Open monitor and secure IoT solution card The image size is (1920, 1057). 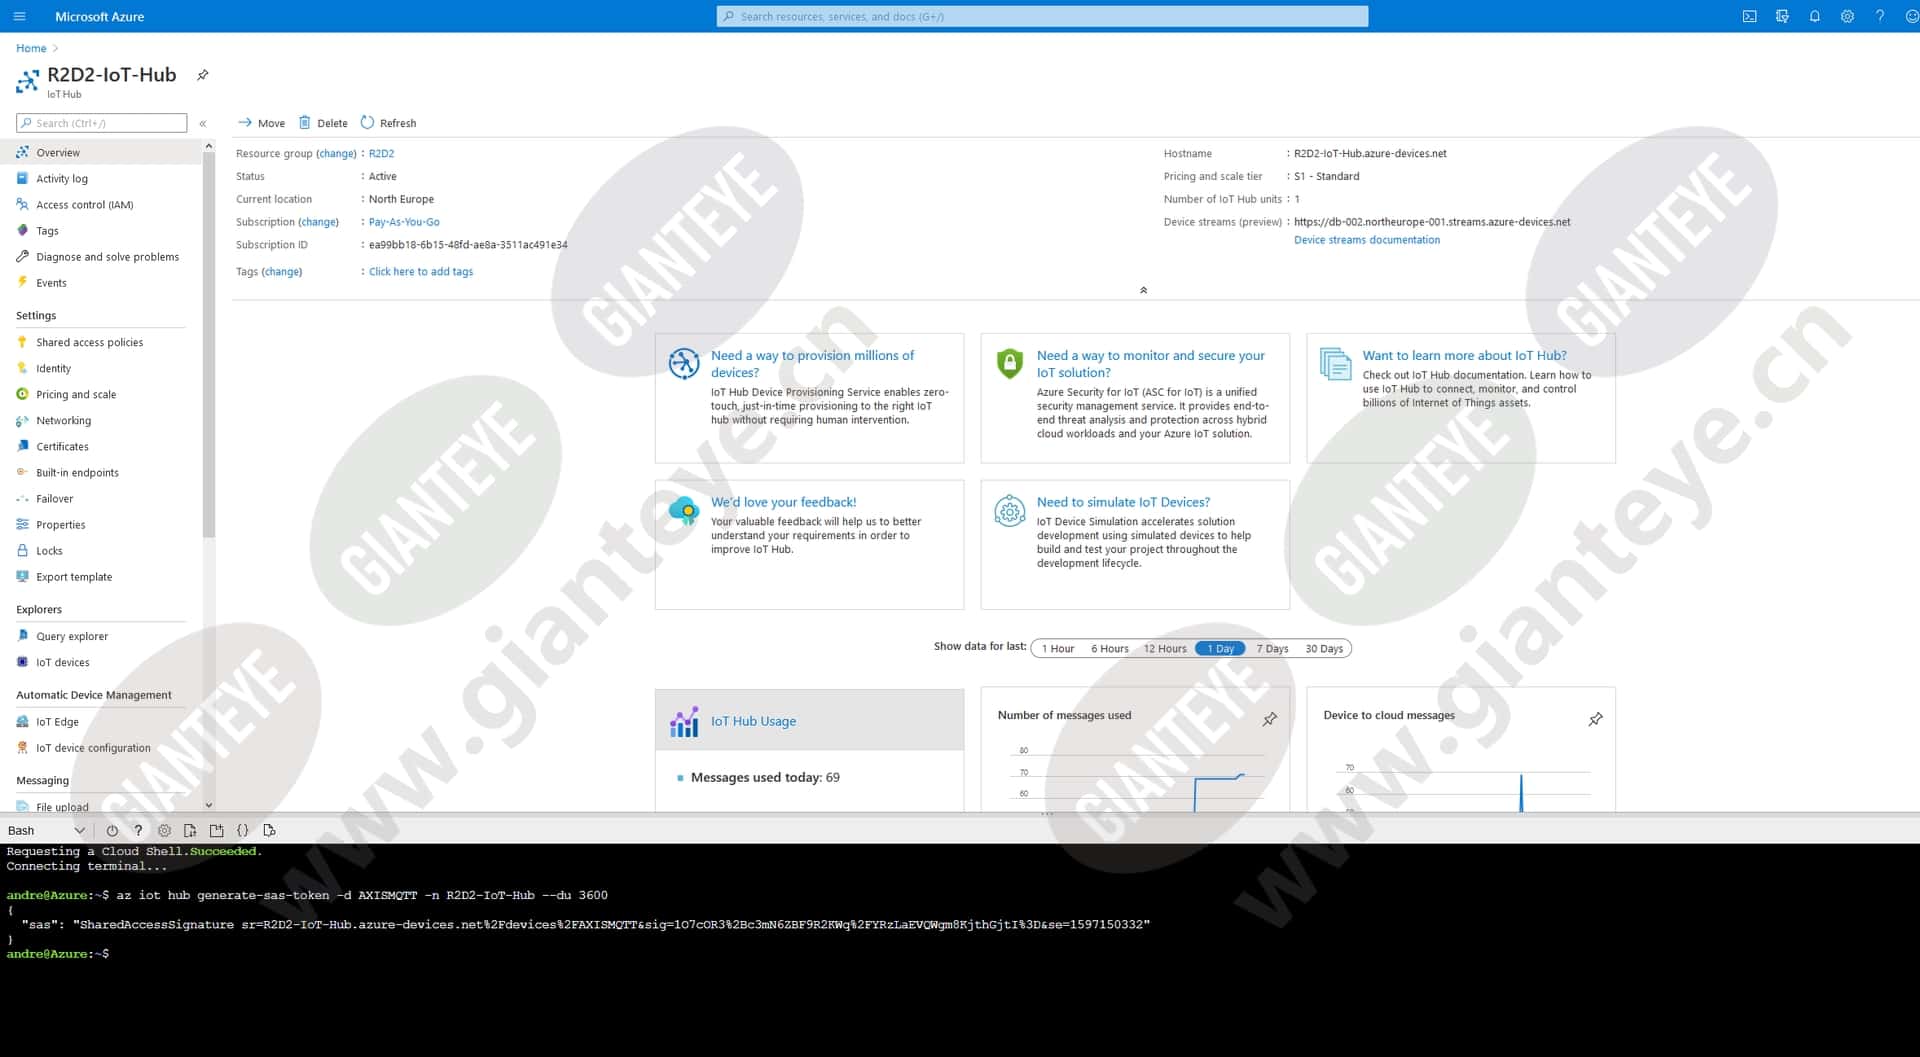(1135, 398)
